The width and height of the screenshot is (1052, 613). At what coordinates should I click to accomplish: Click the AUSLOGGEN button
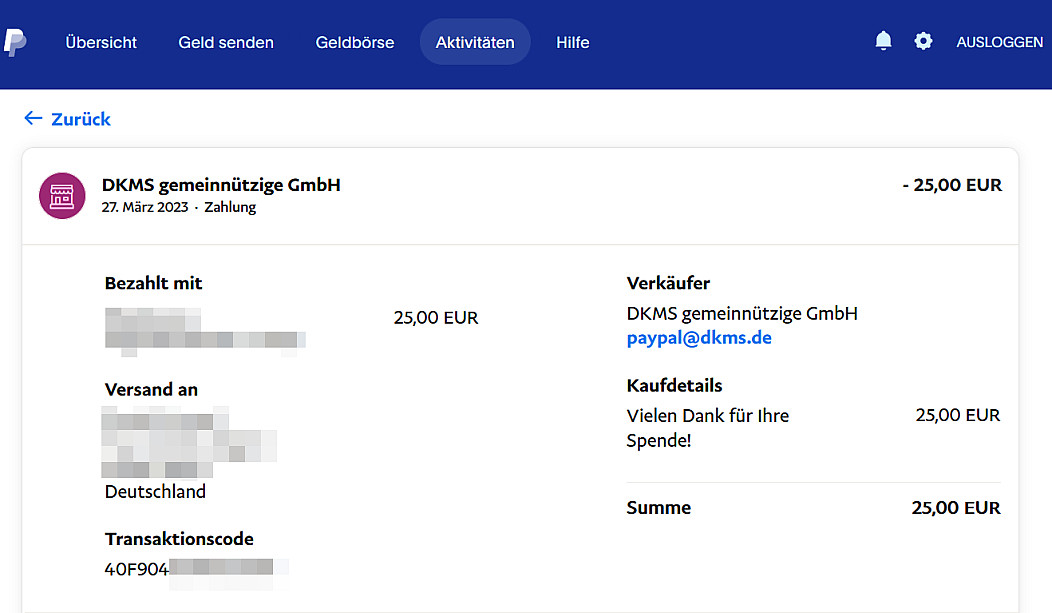(x=999, y=42)
